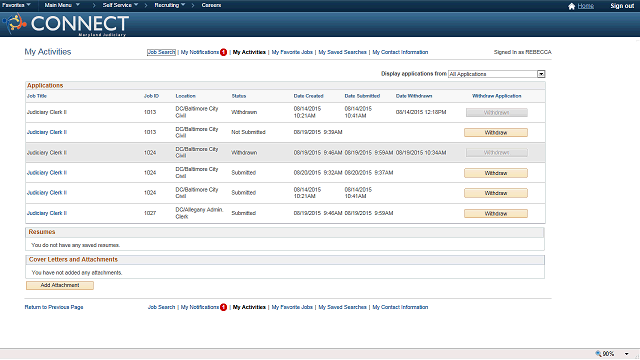Open the Favorites dropdown menu
The image size is (640, 360).
[16, 5]
